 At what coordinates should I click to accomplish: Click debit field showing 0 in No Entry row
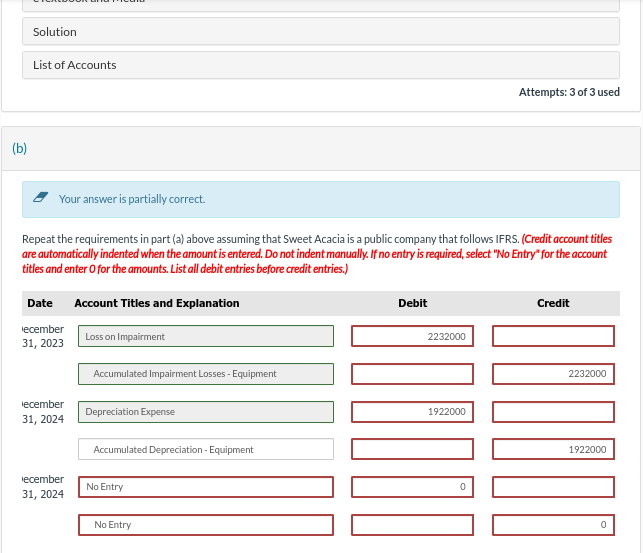(x=412, y=487)
